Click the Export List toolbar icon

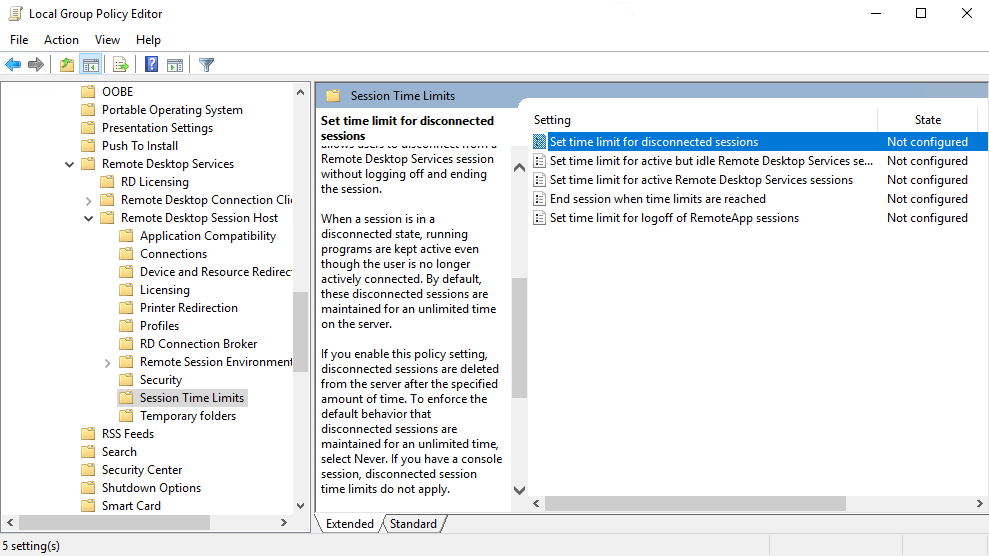121,65
